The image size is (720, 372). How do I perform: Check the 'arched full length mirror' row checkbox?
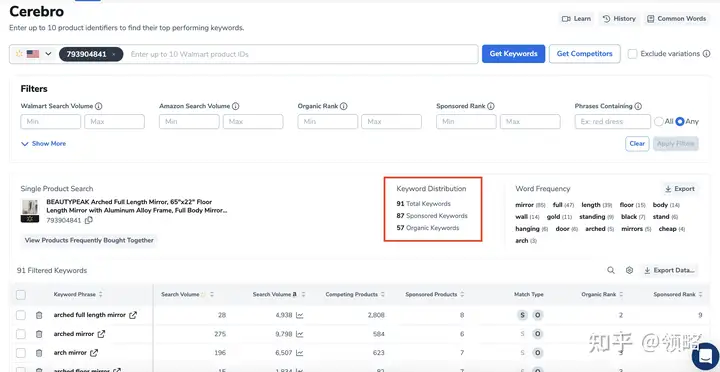[21, 315]
